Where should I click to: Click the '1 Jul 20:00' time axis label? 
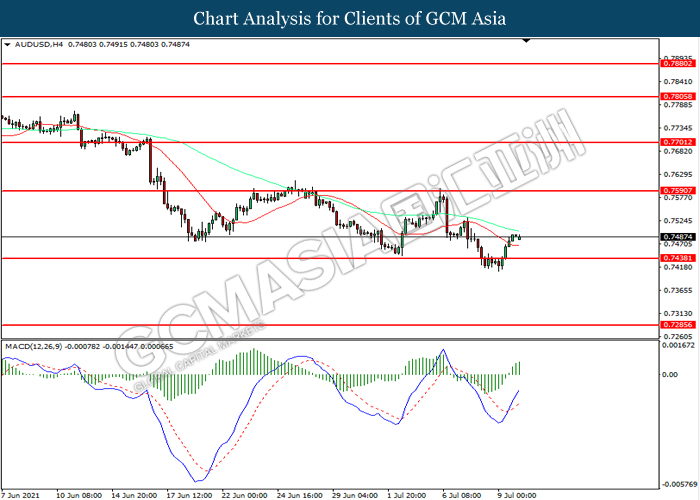(405, 493)
